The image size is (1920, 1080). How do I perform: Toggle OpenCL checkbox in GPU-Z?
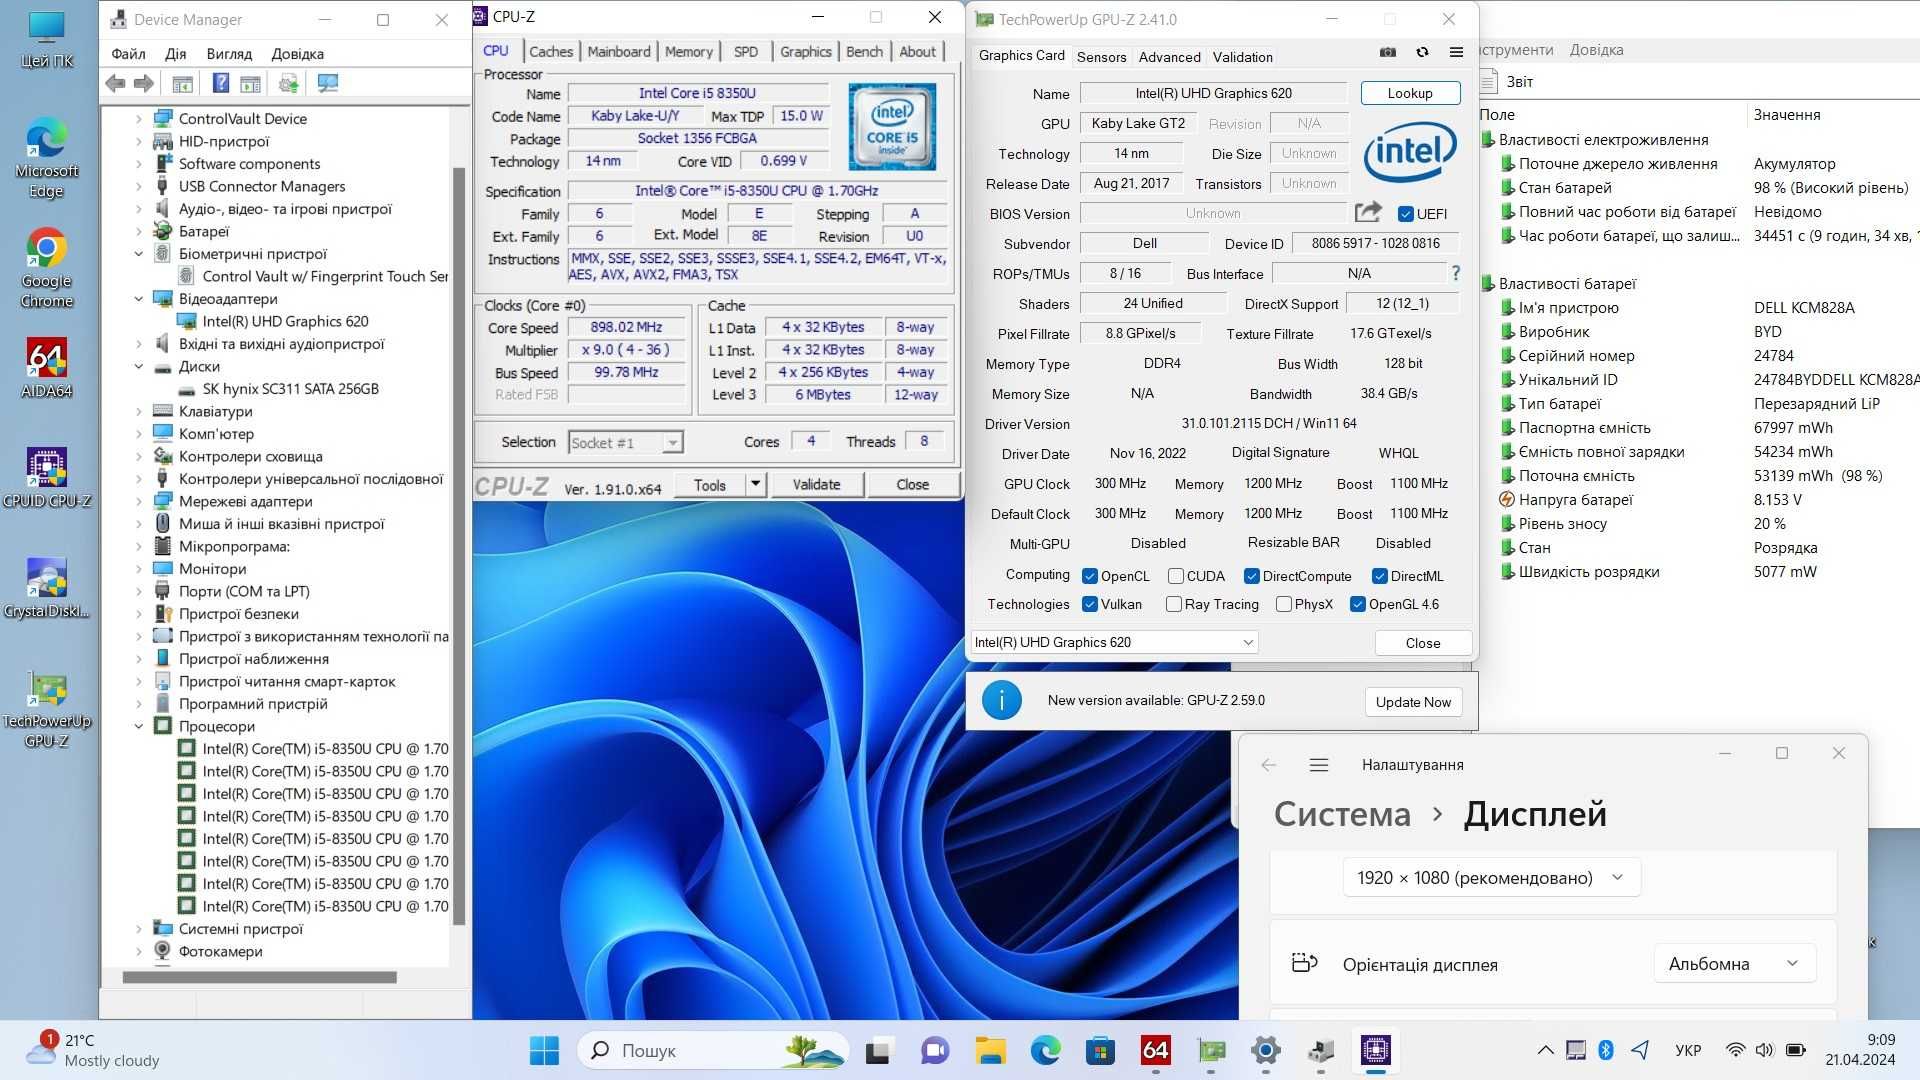[x=1090, y=576]
